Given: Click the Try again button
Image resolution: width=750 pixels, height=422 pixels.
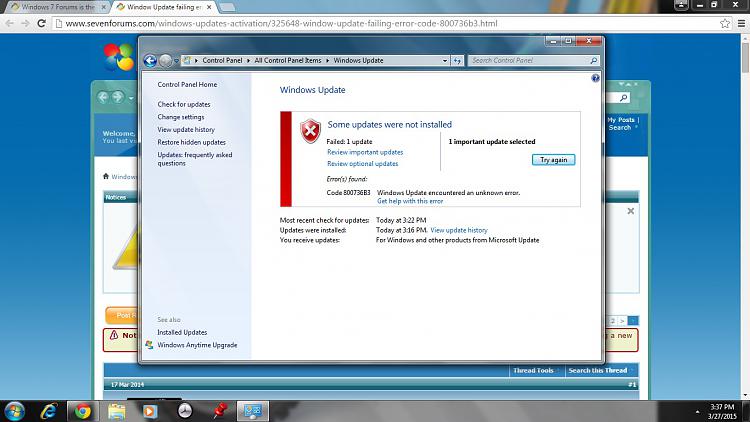Looking at the screenshot, I should click(x=553, y=160).
